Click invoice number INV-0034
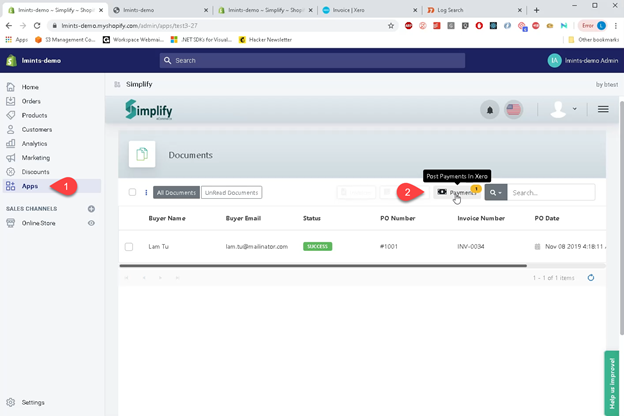 (470, 246)
